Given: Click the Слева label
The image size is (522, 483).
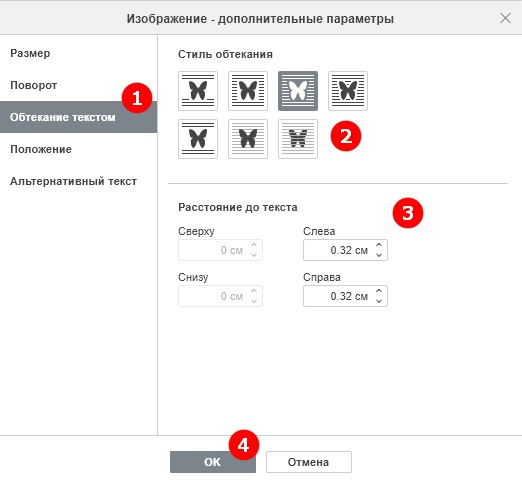Looking at the screenshot, I should pos(319,231).
